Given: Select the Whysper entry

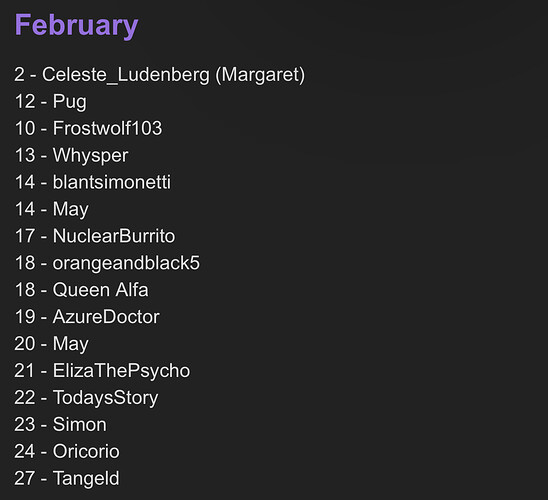Looking at the screenshot, I should coord(71,155).
